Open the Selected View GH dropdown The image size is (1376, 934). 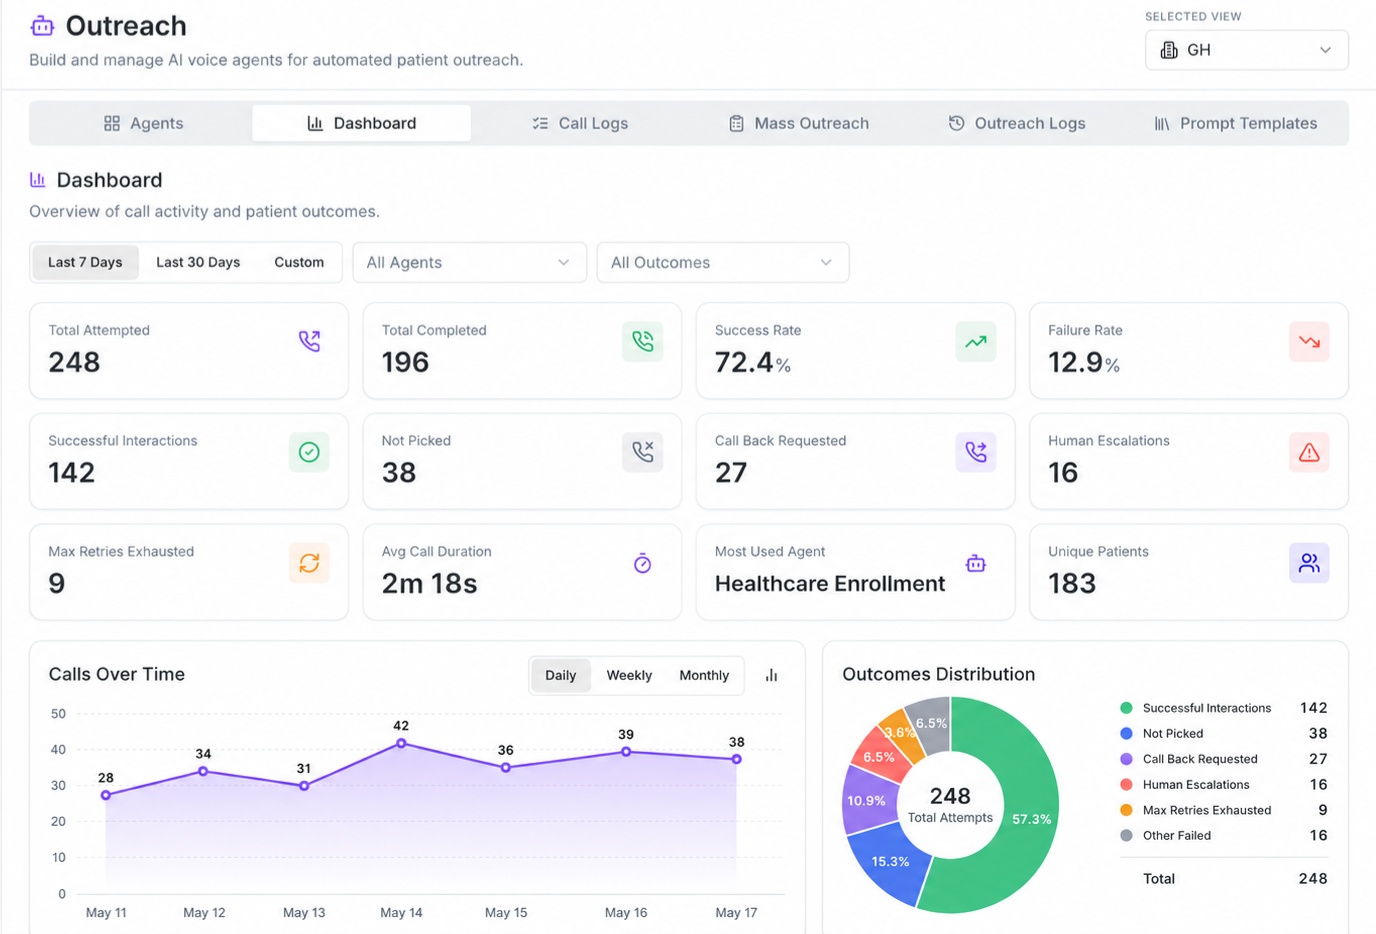1246,50
